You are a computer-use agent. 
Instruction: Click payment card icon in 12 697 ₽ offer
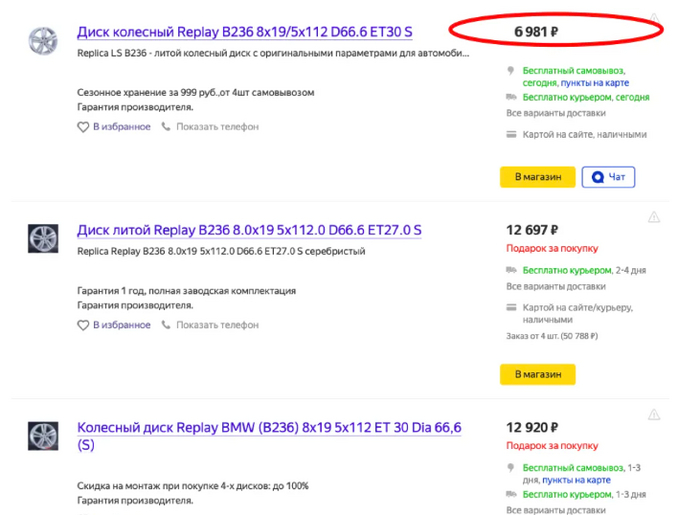click(511, 307)
